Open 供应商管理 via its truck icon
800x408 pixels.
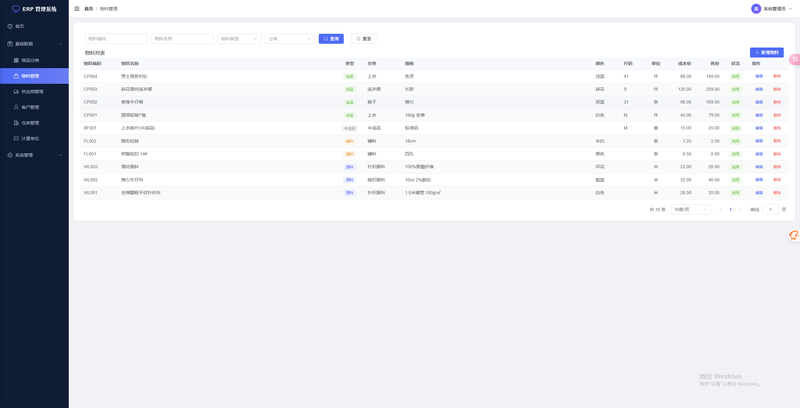click(x=16, y=92)
